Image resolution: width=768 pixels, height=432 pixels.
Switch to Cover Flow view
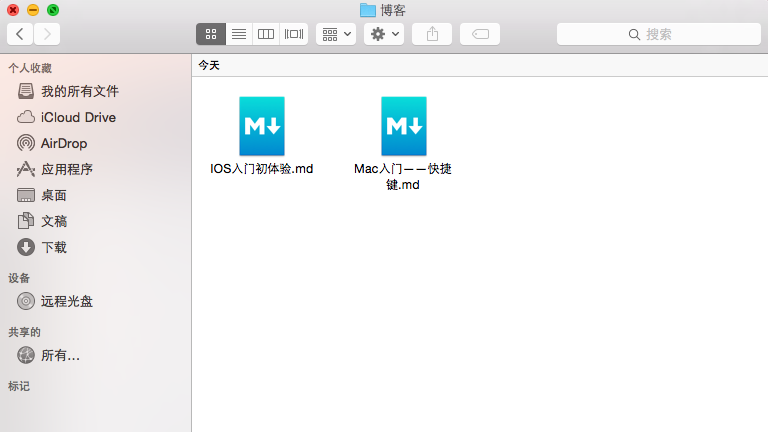click(x=294, y=34)
